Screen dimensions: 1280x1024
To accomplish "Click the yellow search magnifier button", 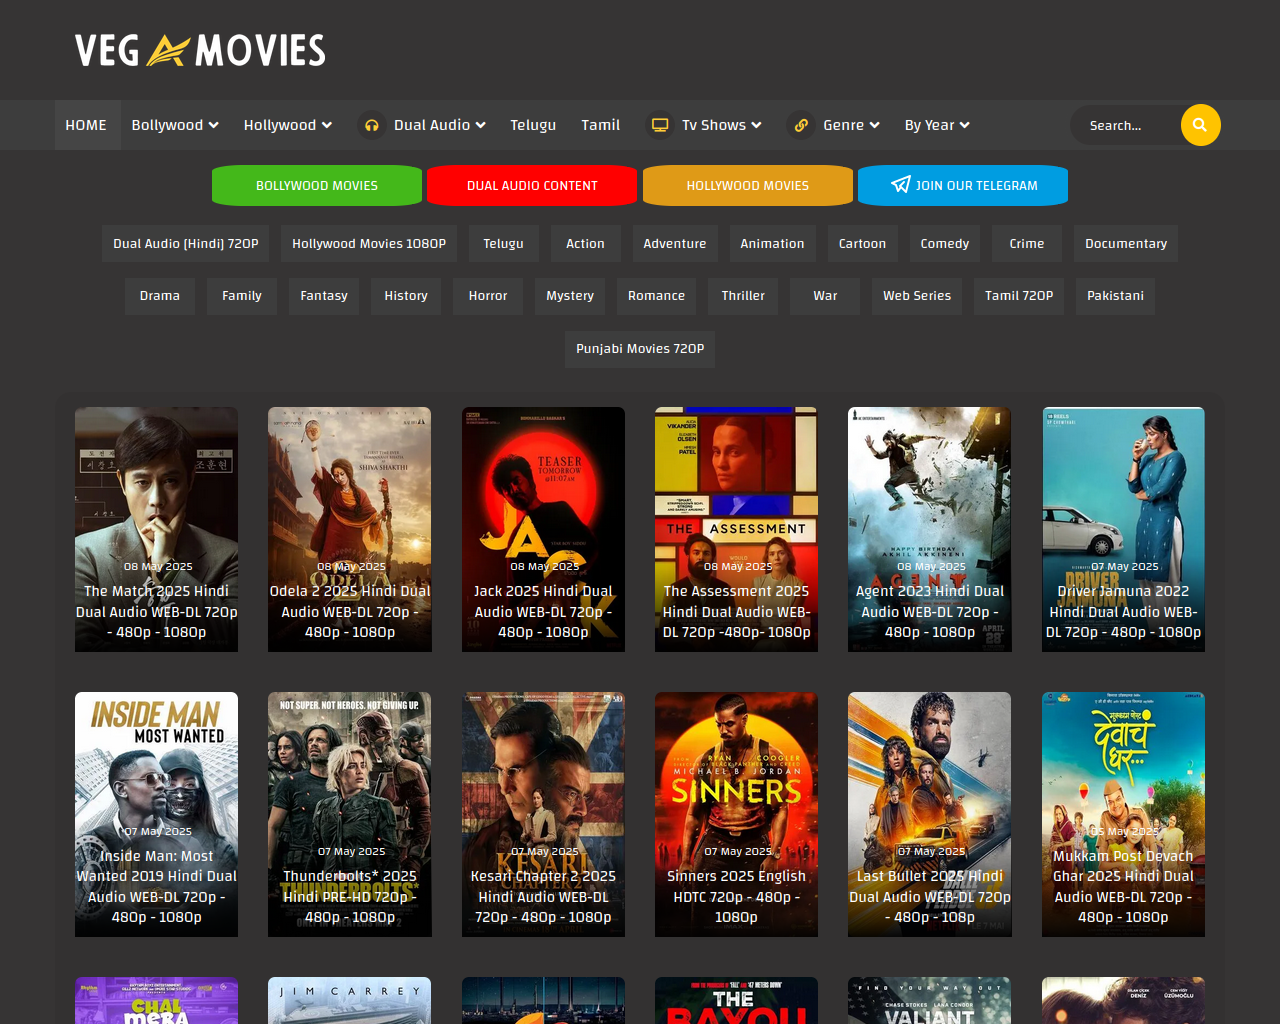I will pyautogui.click(x=1200, y=125).
